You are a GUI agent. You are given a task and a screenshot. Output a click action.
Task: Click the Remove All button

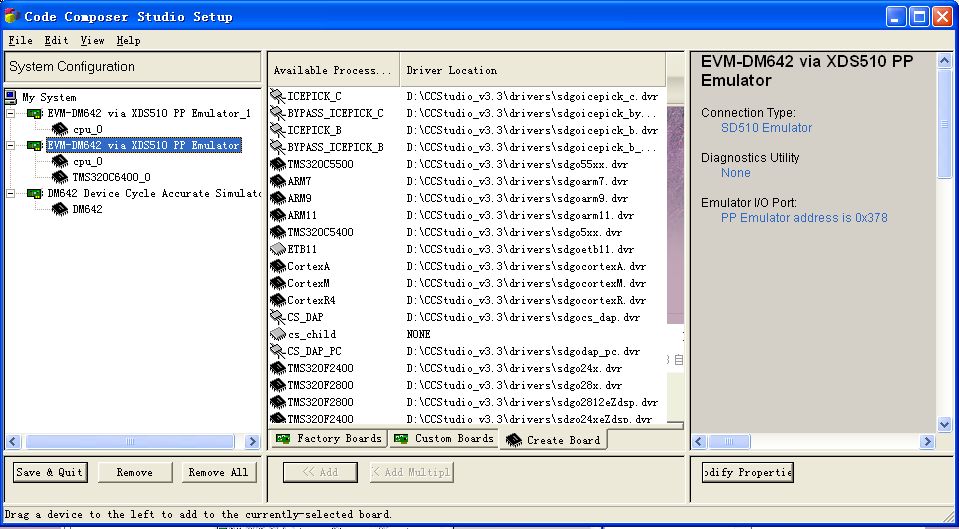click(x=218, y=472)
